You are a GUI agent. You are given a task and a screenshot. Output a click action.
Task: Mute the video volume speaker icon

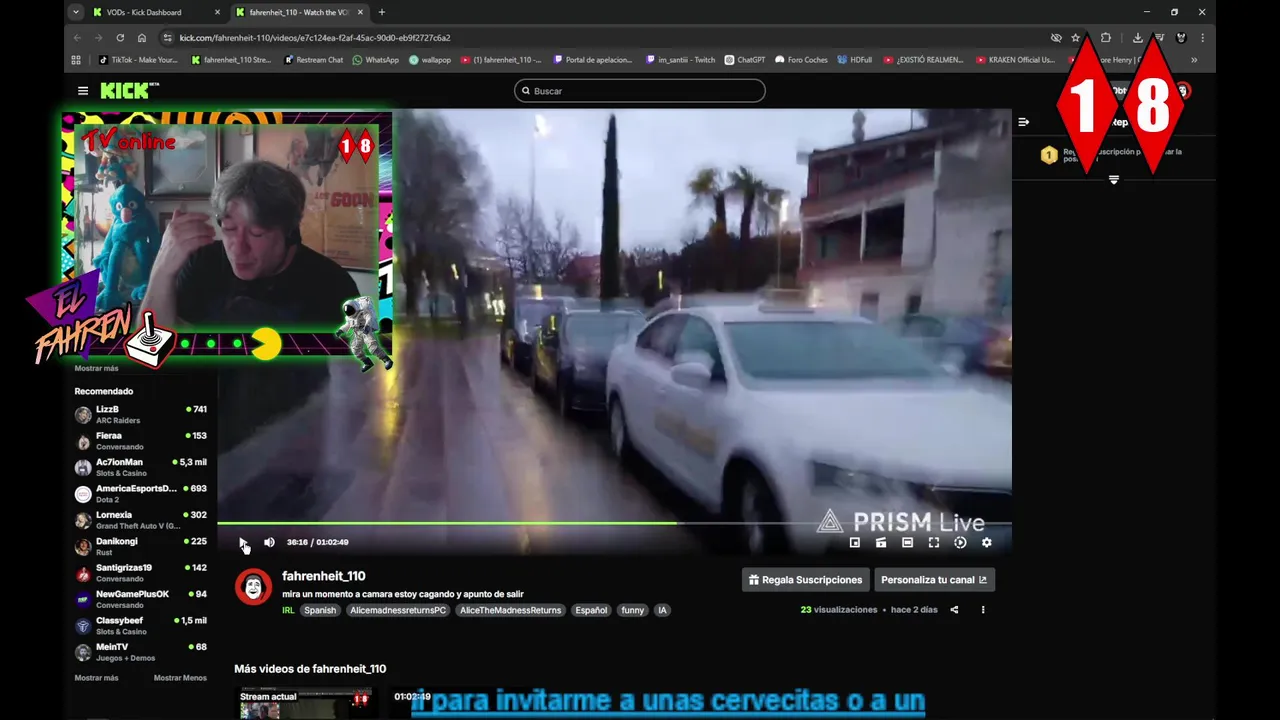[x=269, y=542]
